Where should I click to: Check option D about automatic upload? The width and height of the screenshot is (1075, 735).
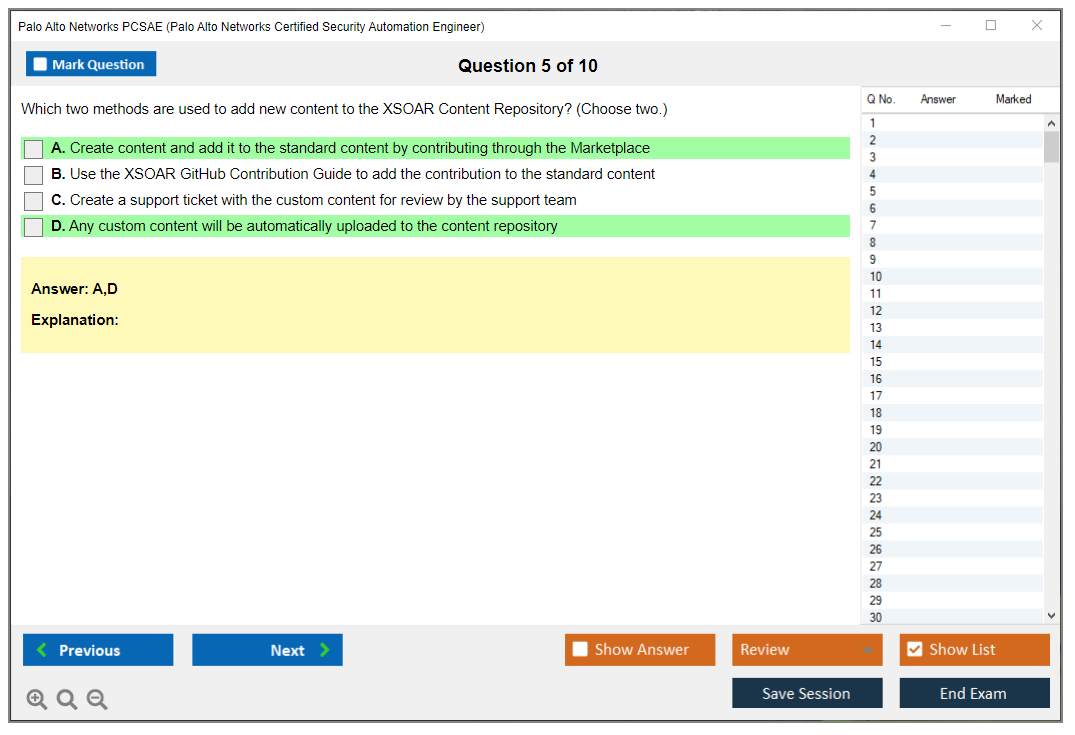[x=34, y=227]
